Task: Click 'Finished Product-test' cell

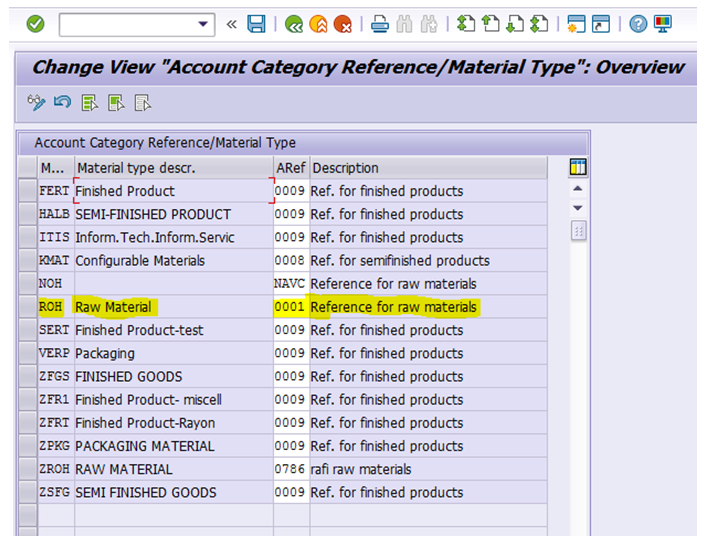Action: tap(174, 330)
